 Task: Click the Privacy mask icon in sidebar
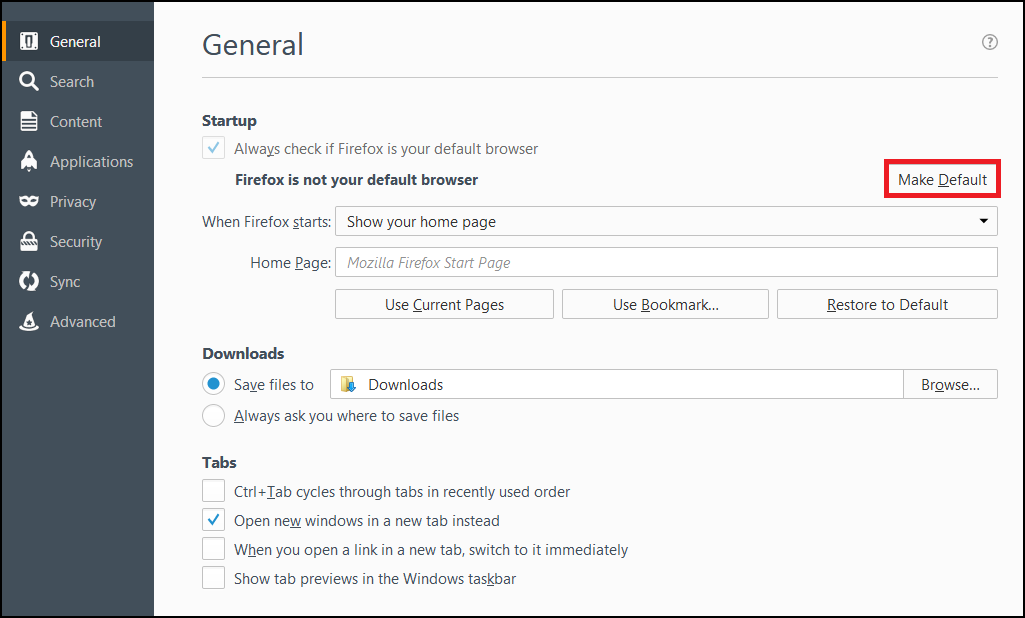pos(29,201)
